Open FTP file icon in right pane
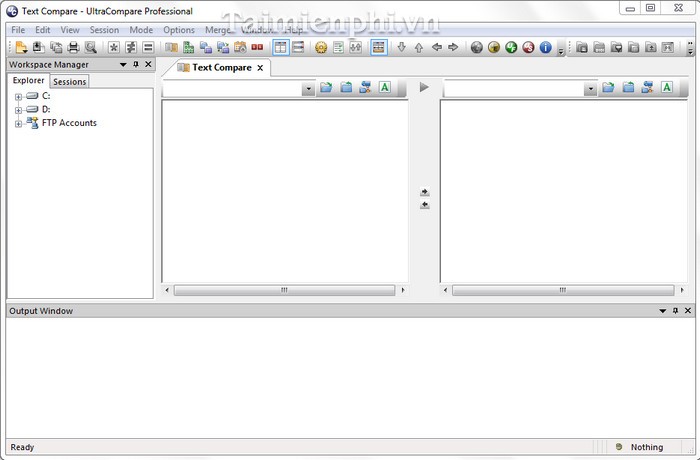700x460 pixels. click(x=646, y=88)
